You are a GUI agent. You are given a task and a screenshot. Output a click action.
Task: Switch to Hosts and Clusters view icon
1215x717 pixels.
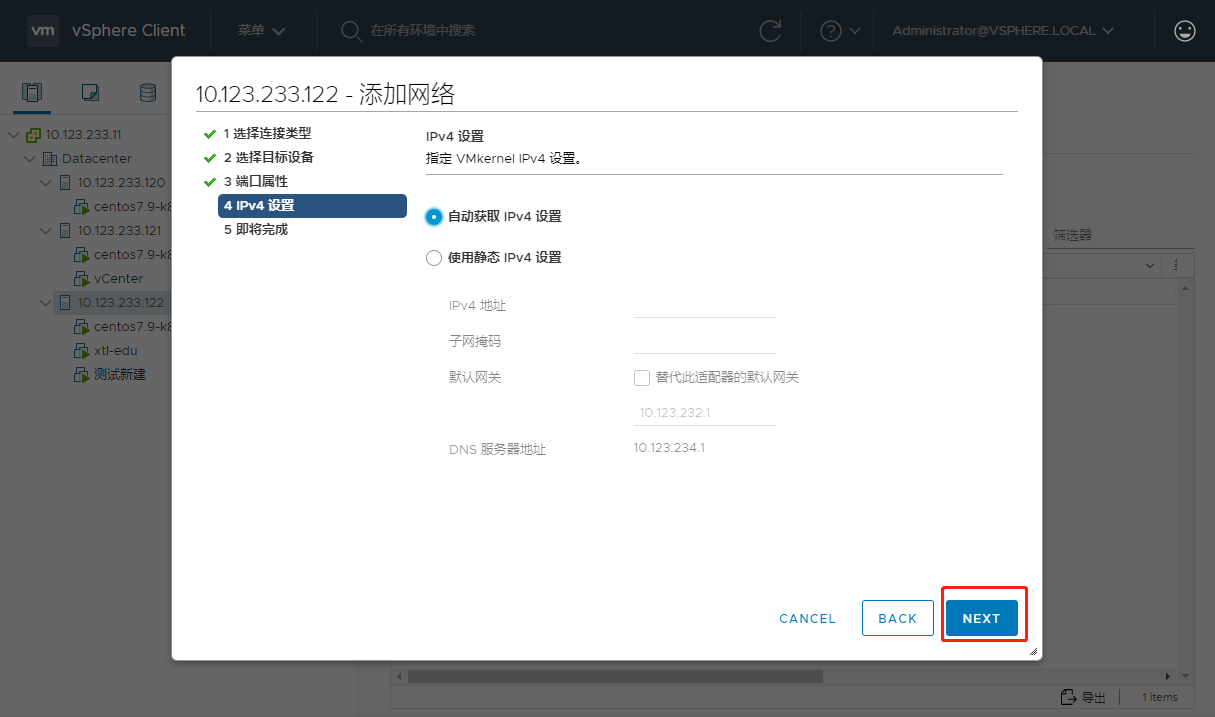[x=33, y=93]
